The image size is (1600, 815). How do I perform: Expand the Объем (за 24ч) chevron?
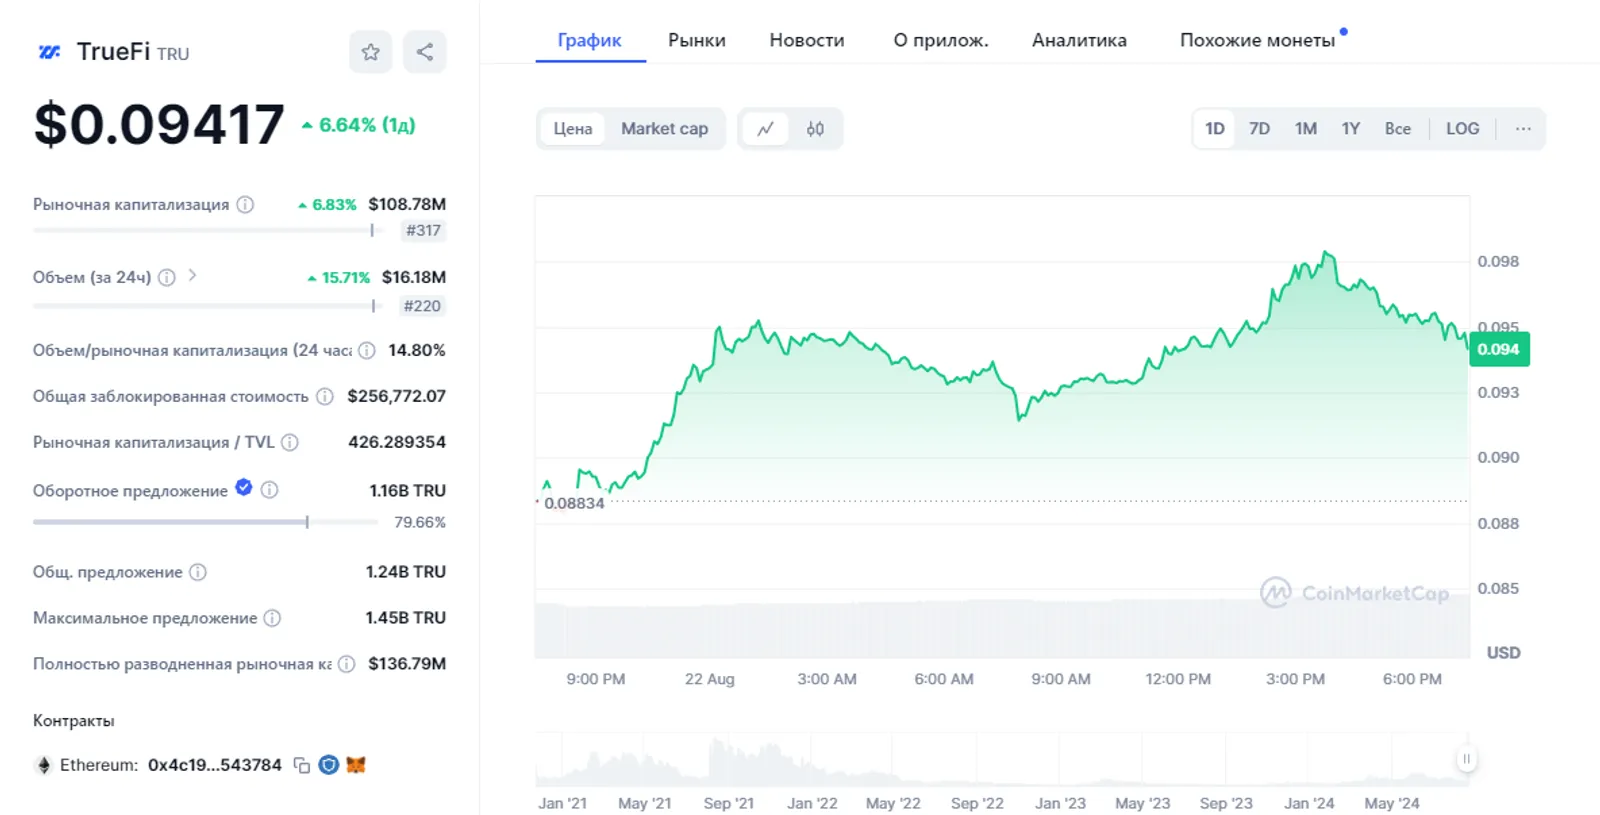pos(192,276)
